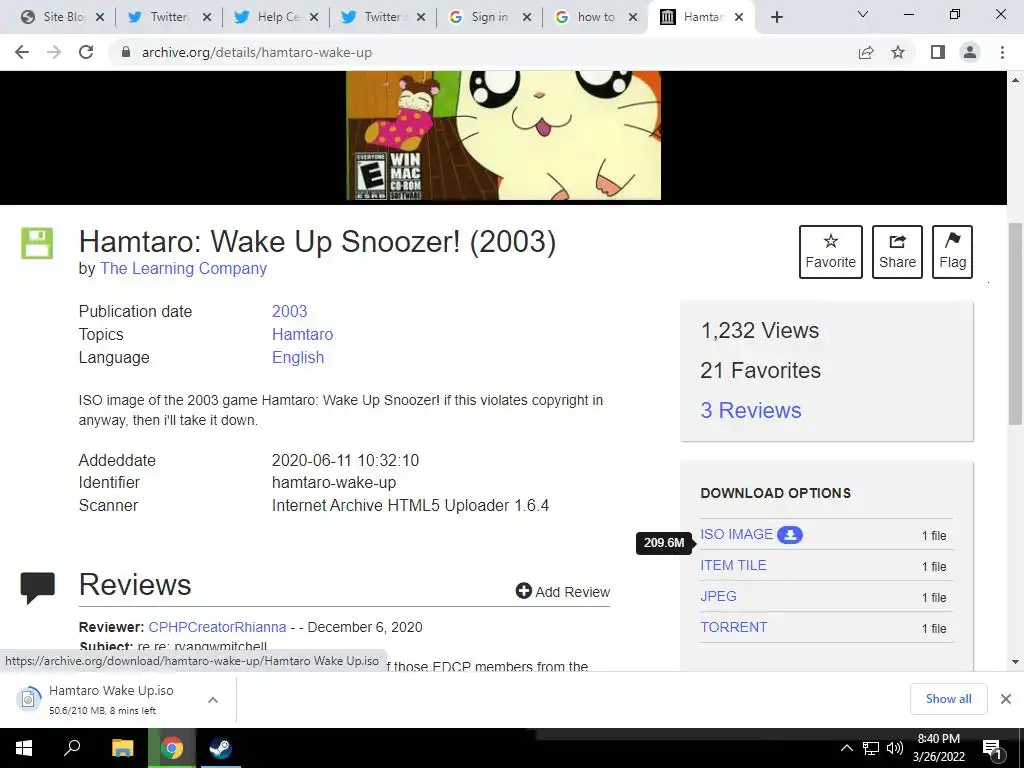The width and height of the screenshot is (1024, 768).
Task: Switch to the Site Blo tab
Action: [x=63, y=17]
